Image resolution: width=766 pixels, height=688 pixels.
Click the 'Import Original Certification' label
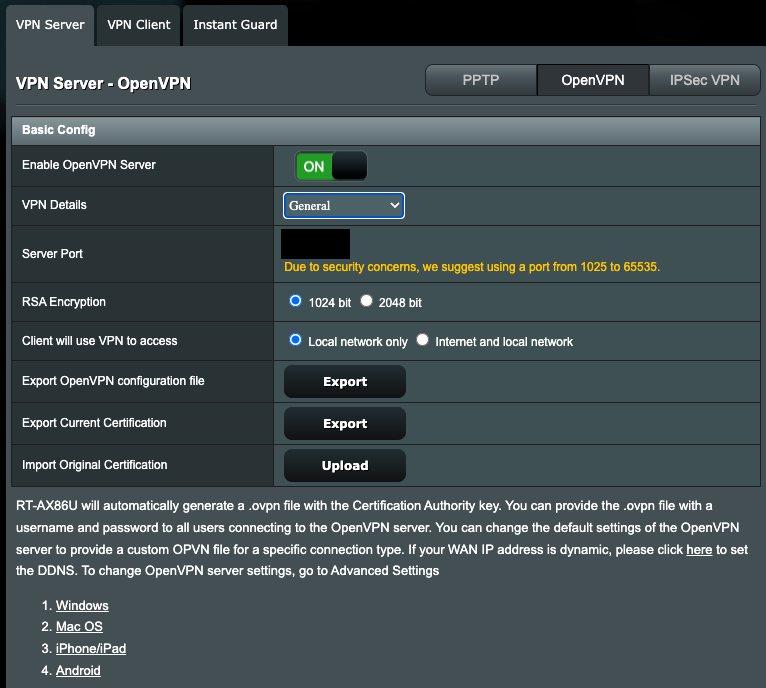coord(94,465)
